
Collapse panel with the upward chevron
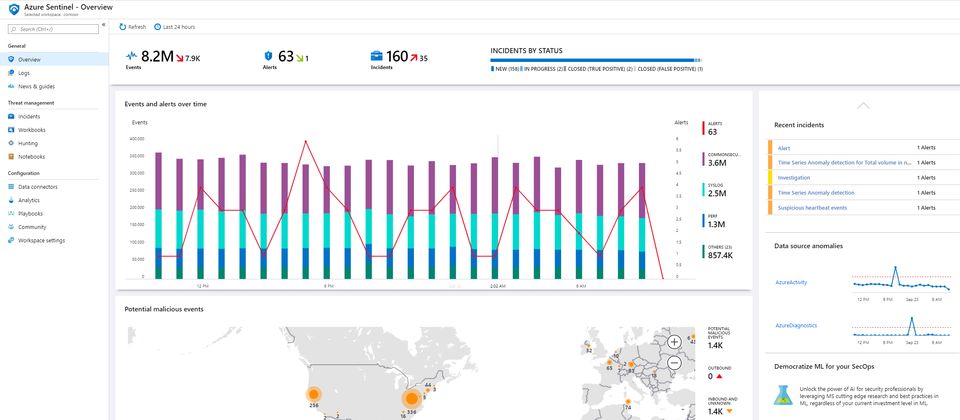863,105
